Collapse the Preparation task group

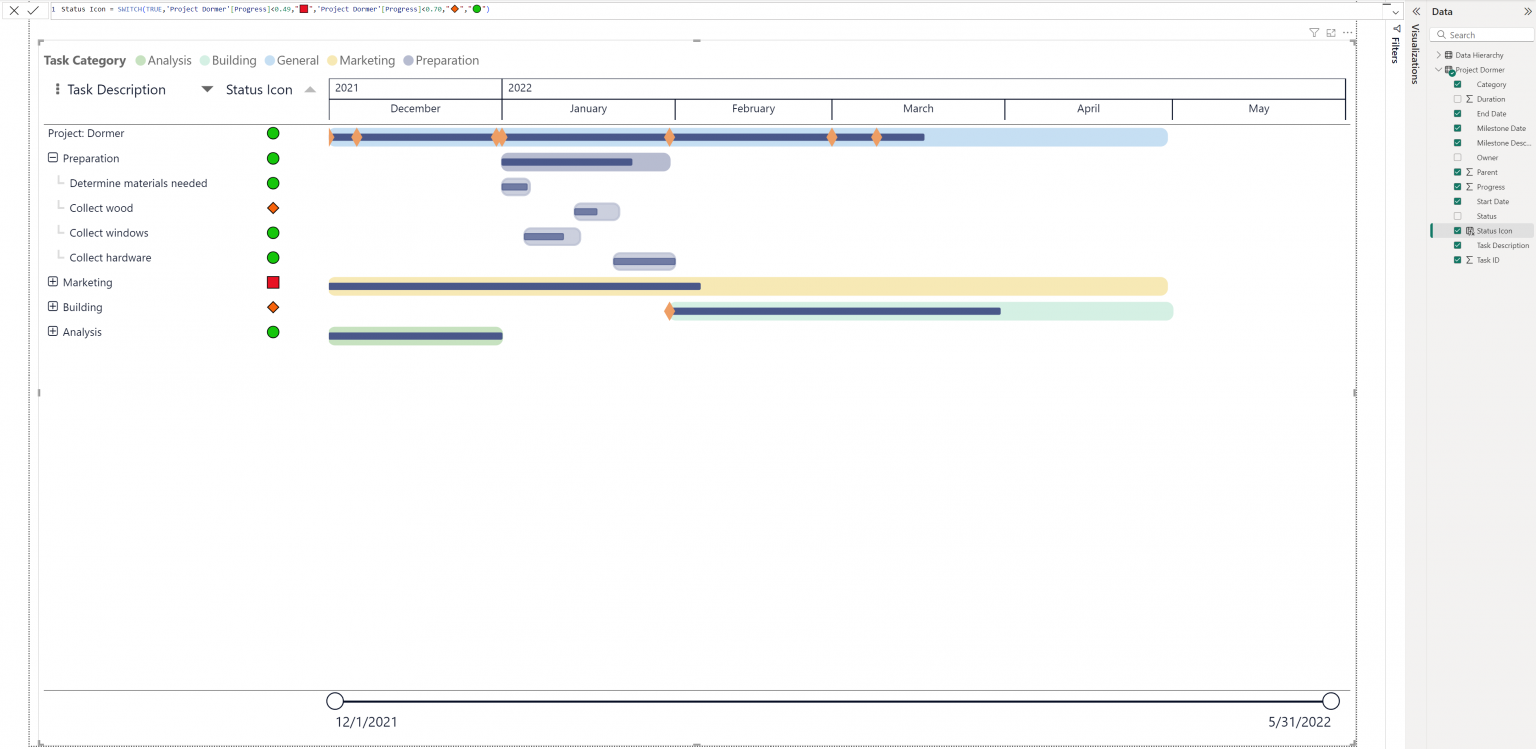[52, 158]
